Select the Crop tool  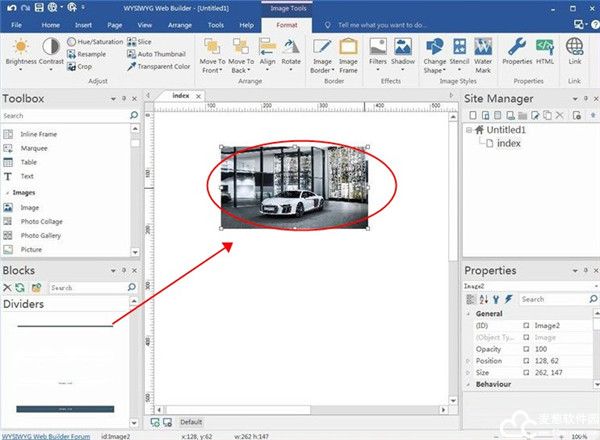(x=80, y=67)
